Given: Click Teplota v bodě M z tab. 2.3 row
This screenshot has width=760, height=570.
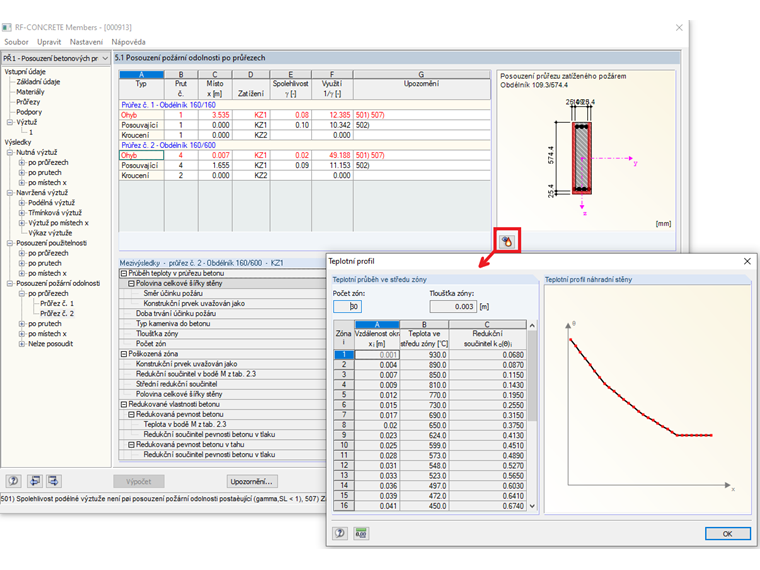Looking at the screenshot, I should click(223, 424).
